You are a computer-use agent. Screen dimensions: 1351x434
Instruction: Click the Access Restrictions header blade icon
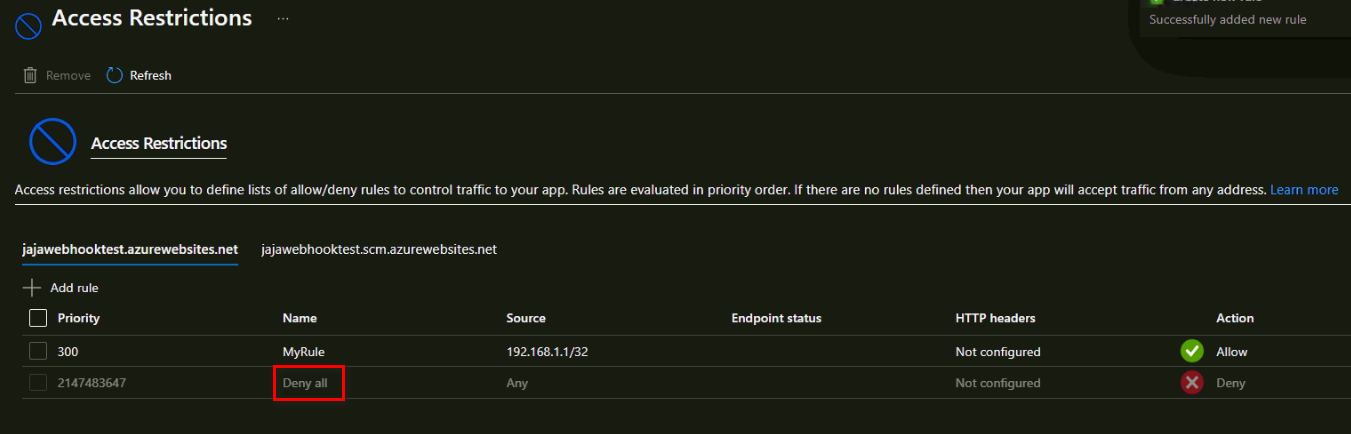coord(29,25)
